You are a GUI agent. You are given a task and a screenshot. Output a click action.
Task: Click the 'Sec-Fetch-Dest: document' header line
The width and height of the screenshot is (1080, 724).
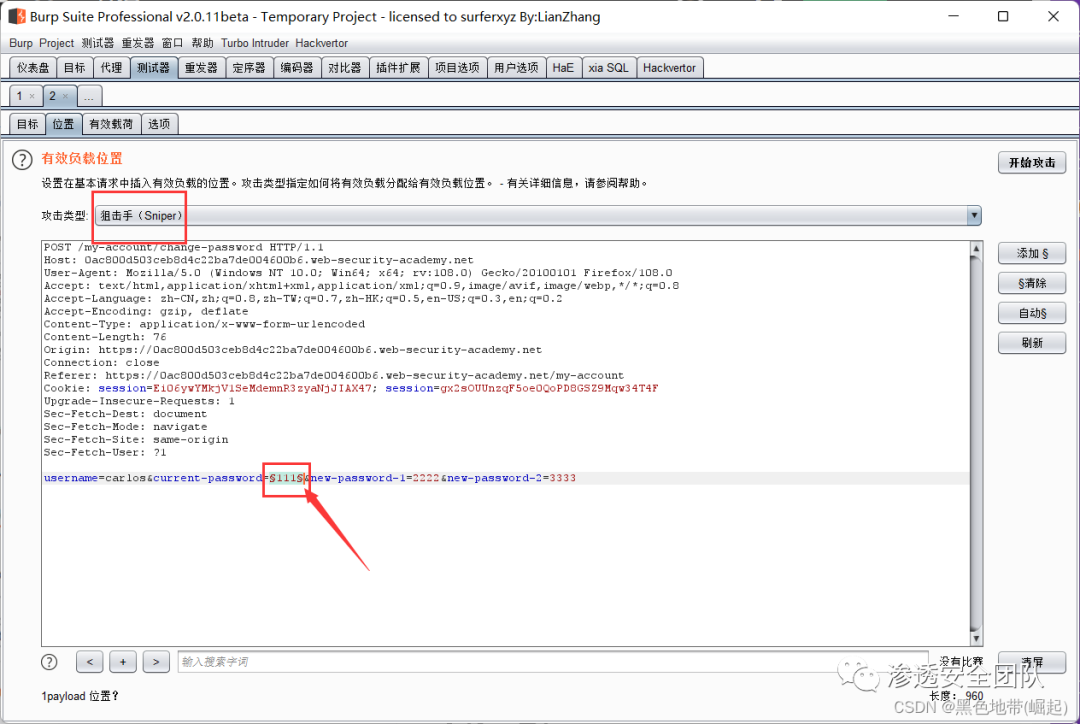125,414
